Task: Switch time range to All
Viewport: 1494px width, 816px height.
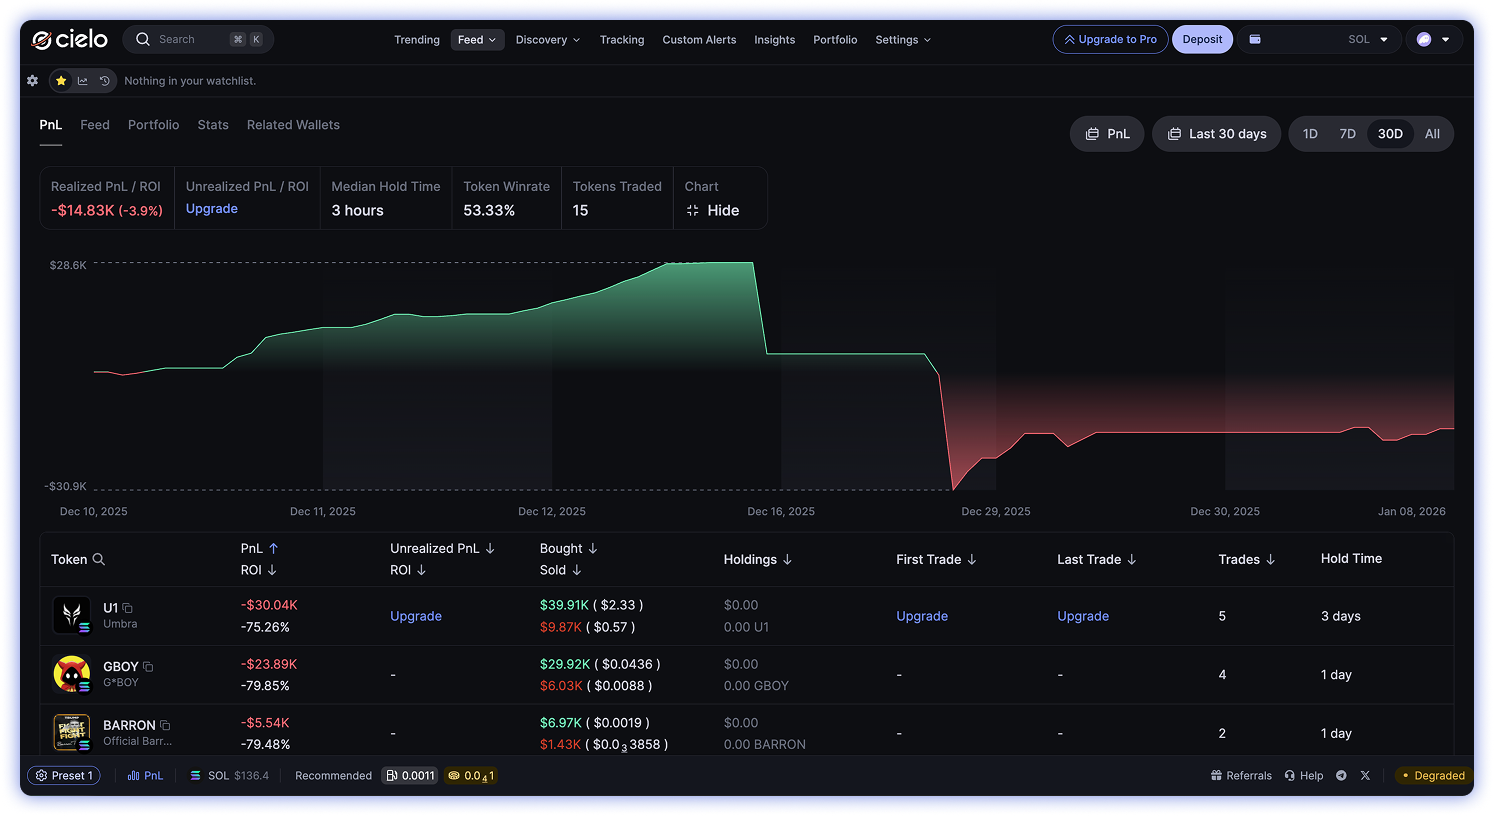Action: click(x=1432, y=134)
